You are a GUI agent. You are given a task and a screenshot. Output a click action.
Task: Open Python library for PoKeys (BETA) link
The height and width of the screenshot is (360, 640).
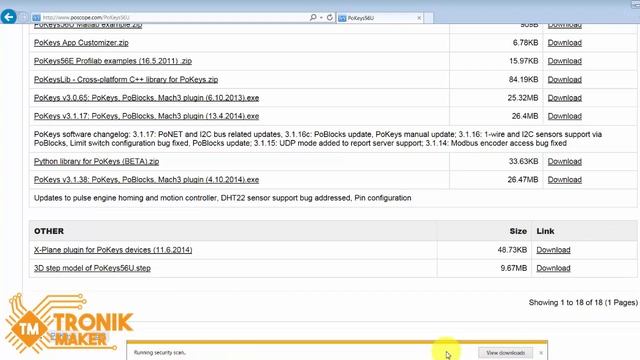coord(96,162)
